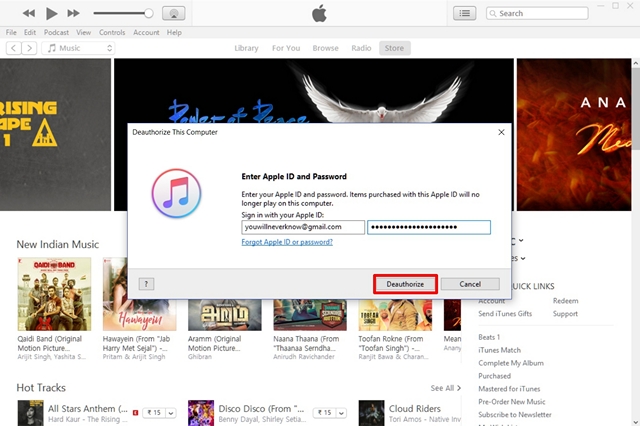Open the AirPlay output icon
This screenshot has width=640, height=426.
pos(172,14)
